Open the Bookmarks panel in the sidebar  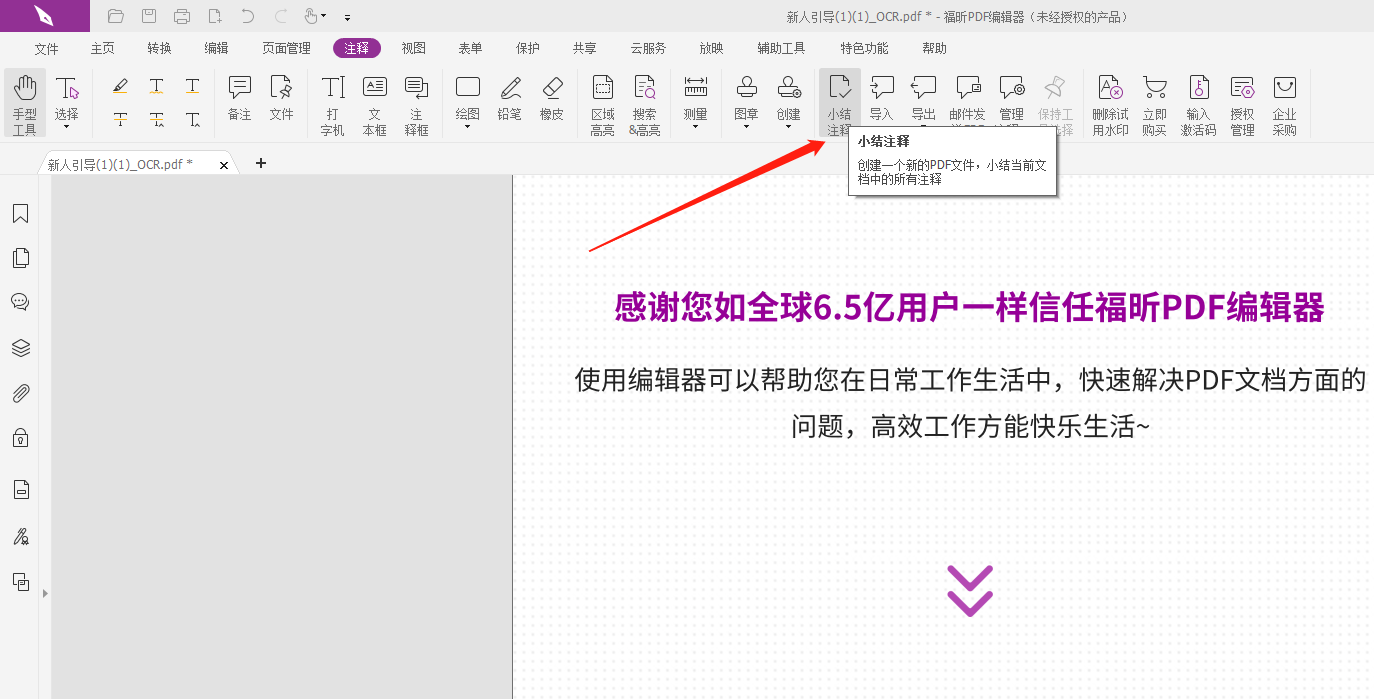point(20,213)
